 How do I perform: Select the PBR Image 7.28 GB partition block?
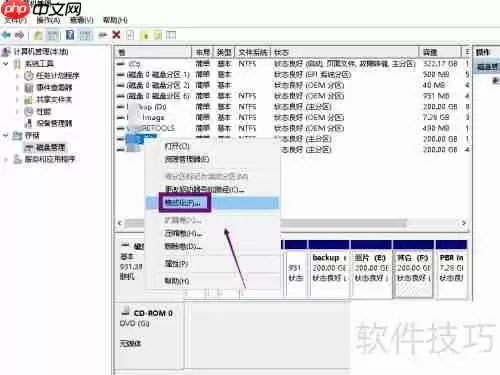[x=452, y=268]
